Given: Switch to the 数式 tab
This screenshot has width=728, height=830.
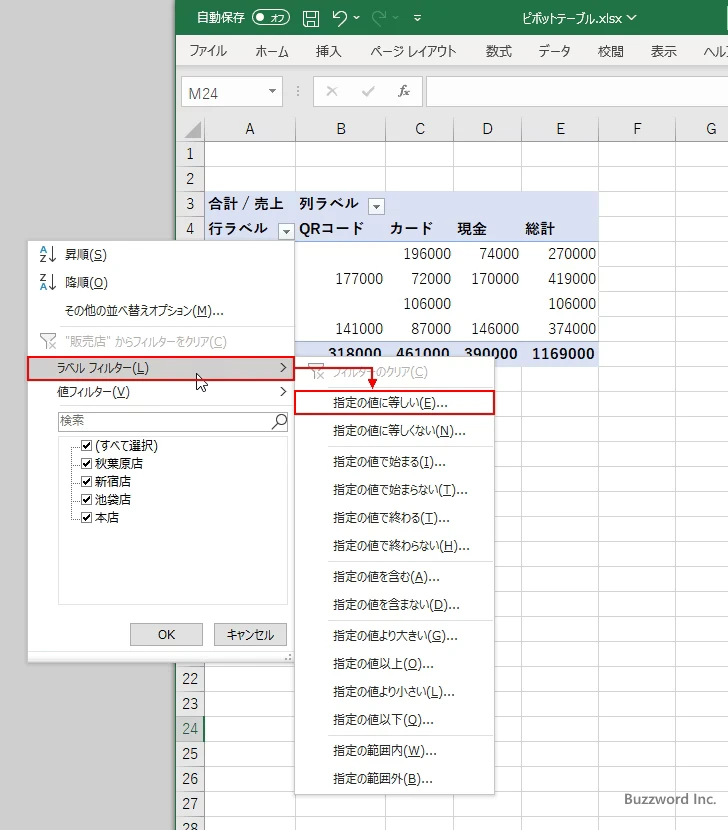Looking at the screenshot, I should (499, 51).
